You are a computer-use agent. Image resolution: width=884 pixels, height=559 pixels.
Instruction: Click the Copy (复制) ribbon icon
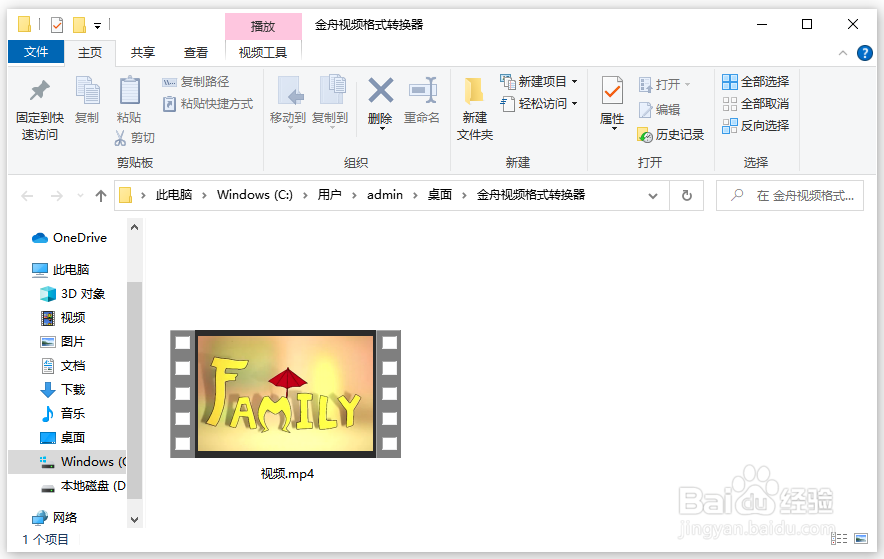click(x=87, y=91)
